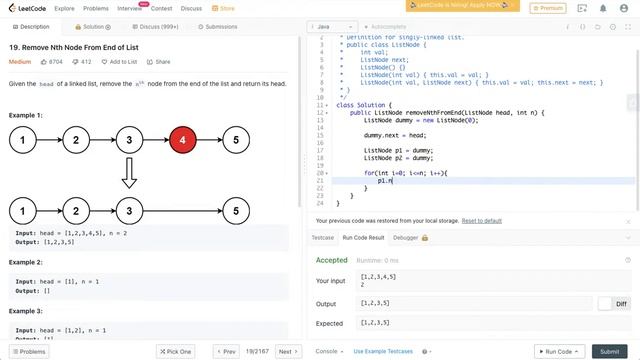Image resolution: width=640 pixels, height=360 pixels.
Task: Go to Prev problem
Action: 227,351
